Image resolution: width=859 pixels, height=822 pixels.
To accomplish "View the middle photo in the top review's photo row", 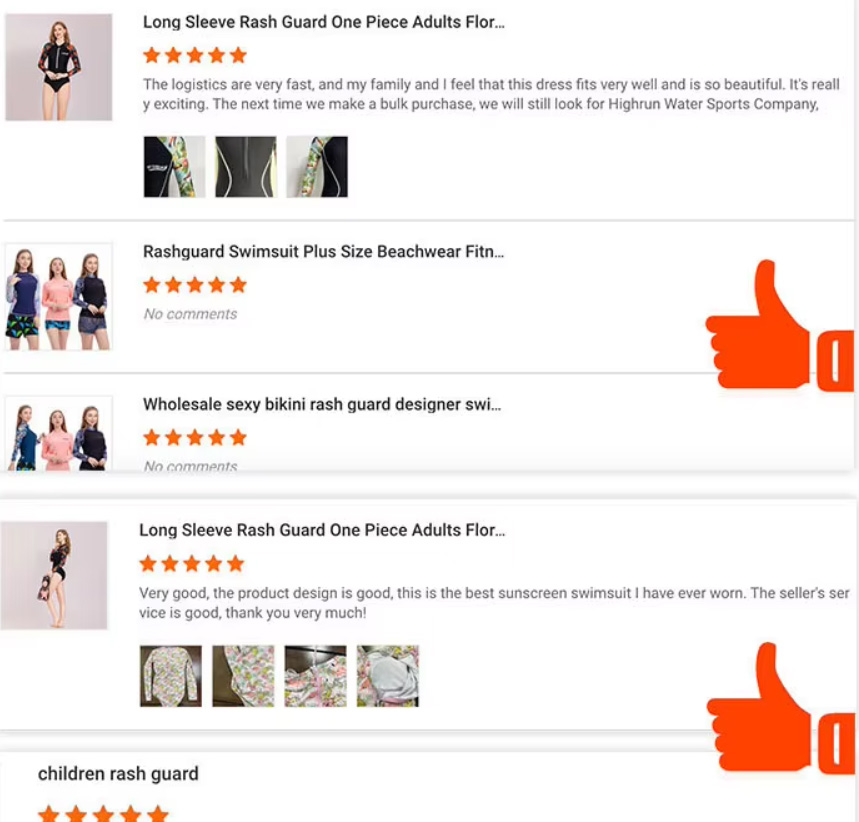I will click(246, 167).
